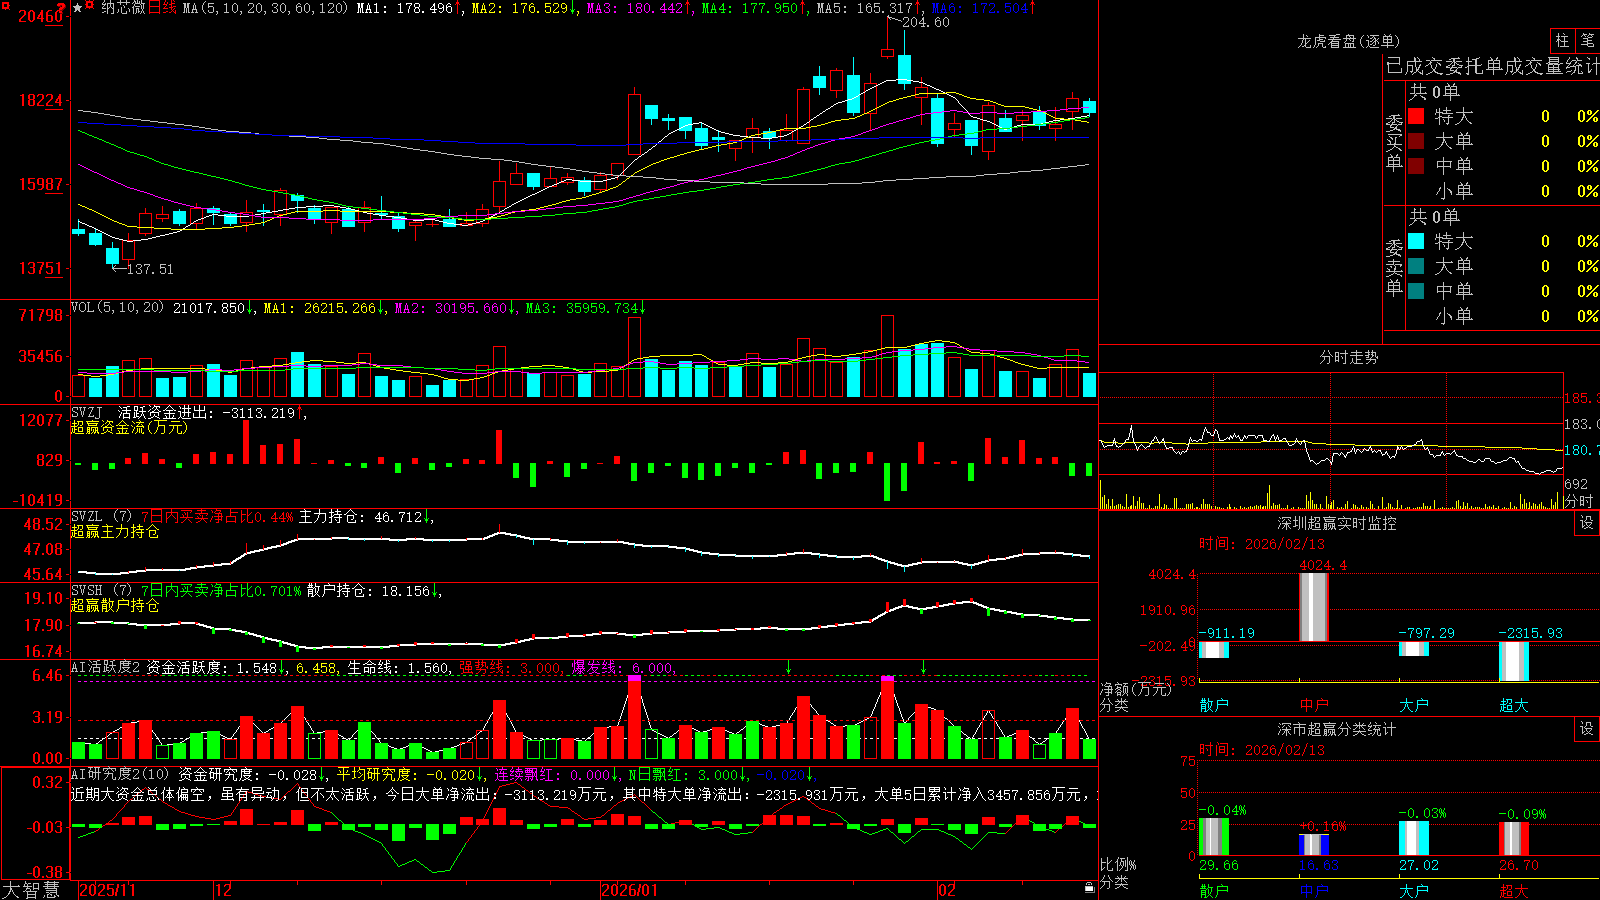Click the AI研究度2(10) indicator label
Viewport: 1600px width, 900px height.
pyautogui.click(x=121, y=774)
